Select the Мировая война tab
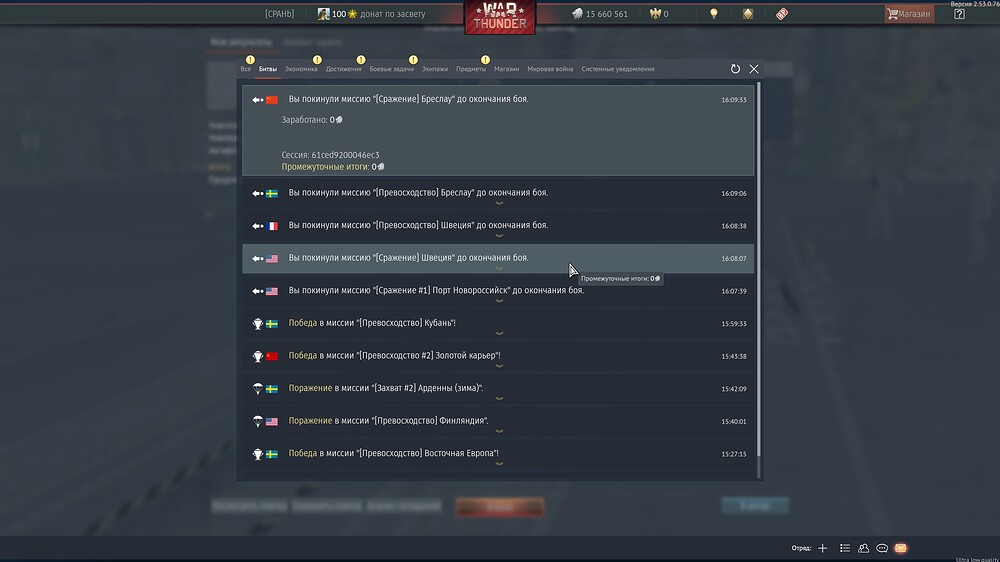This screenshot has width=1000, height=562. coord(550,69)
